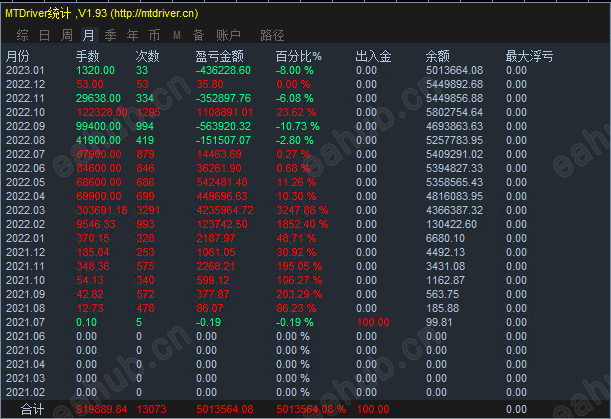Click profit value 1108891.01
The width and height of the screenshot is (611, 419).
click(x=225, y=113)
